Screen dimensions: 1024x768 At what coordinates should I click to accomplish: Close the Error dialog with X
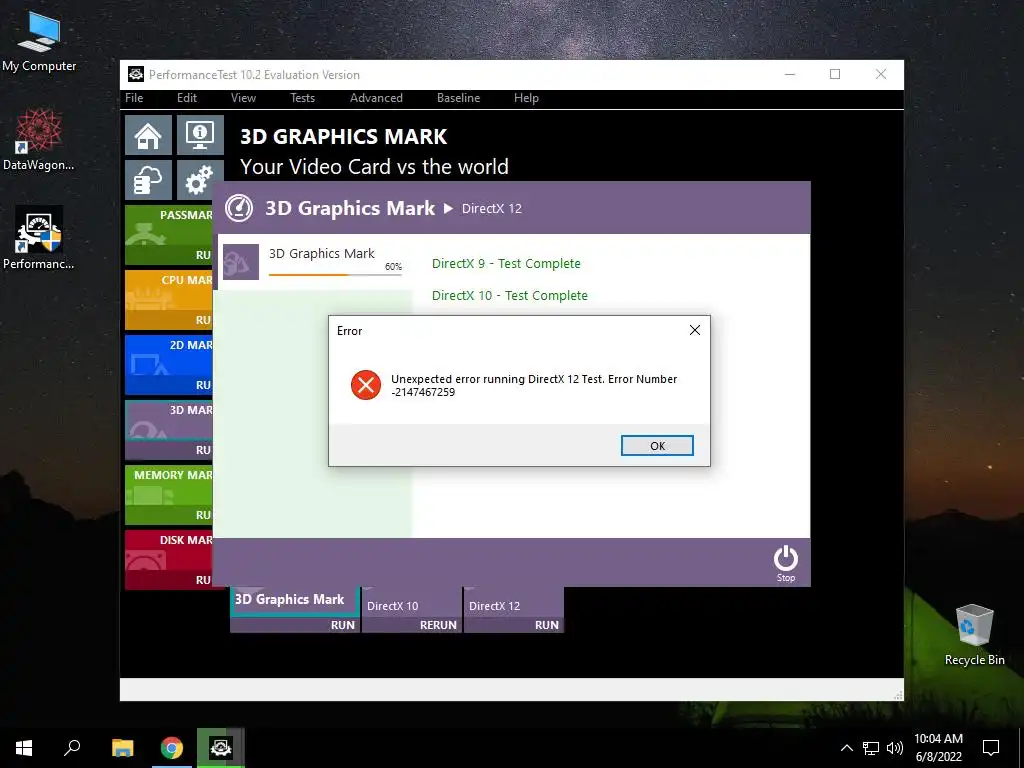pyautogui.click(x=695, y=330)
